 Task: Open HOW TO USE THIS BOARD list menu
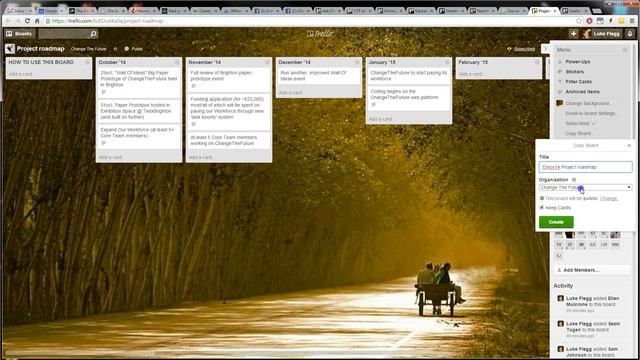(87, 62)
